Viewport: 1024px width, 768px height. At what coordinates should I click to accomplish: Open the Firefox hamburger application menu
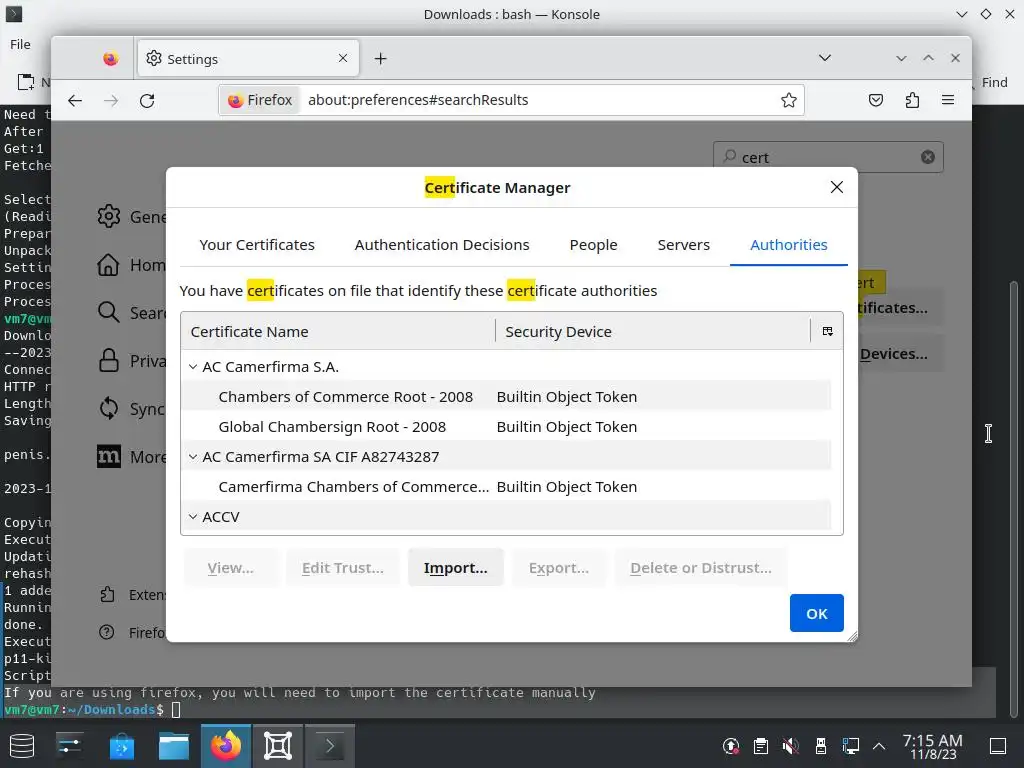click(948, 100)
